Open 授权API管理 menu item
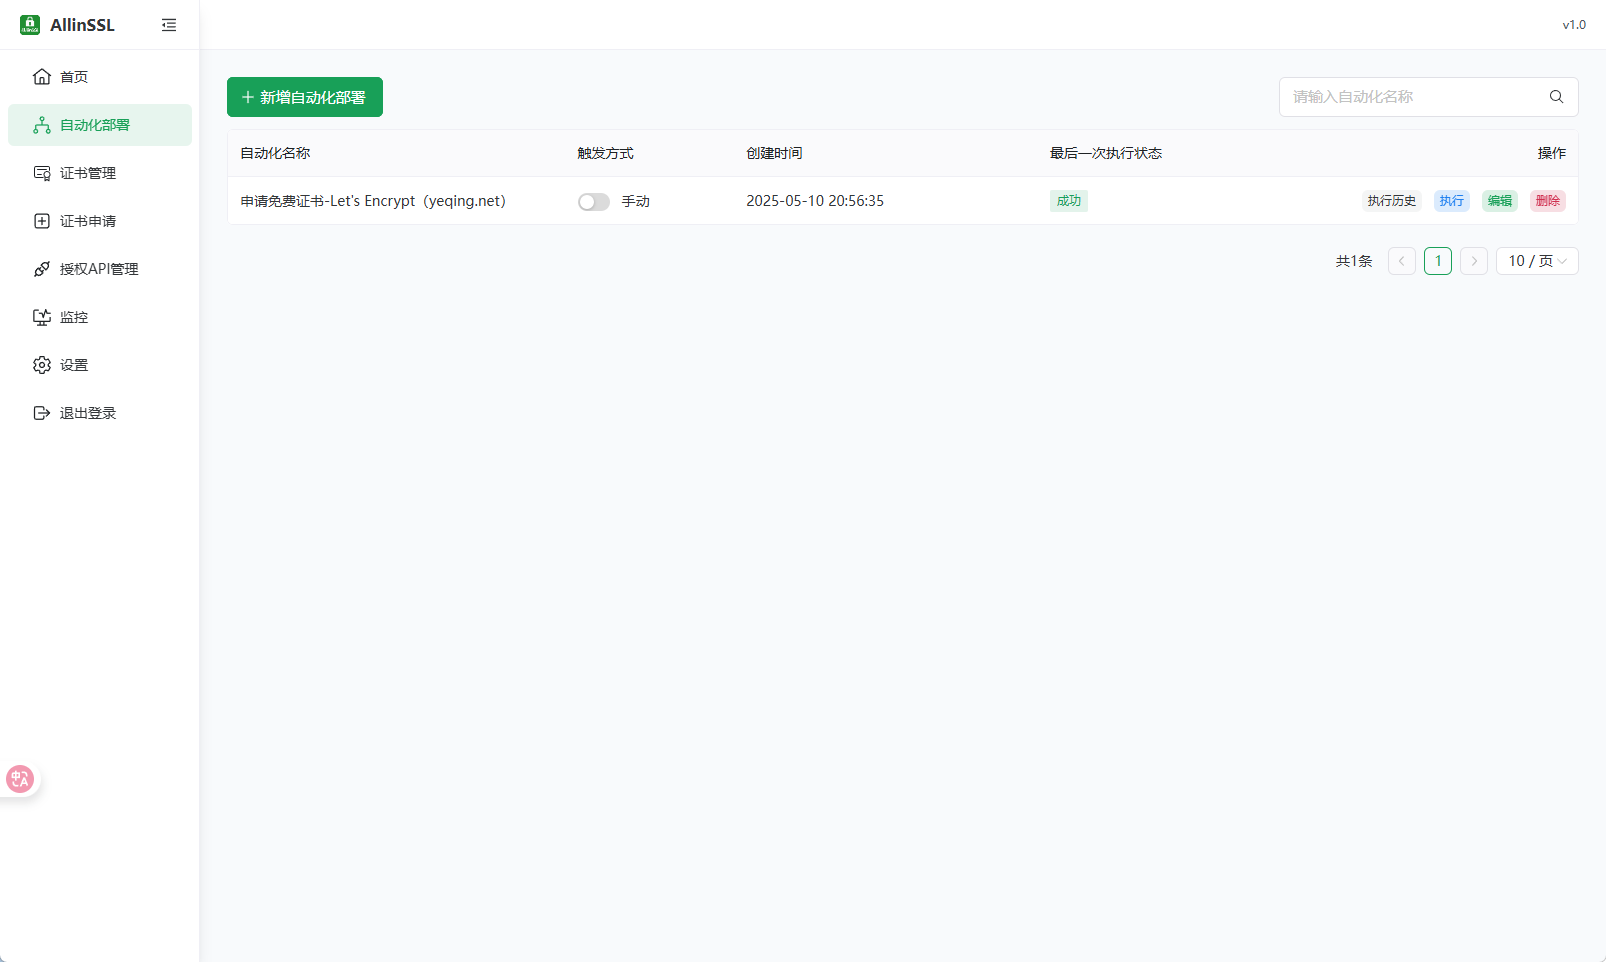Viewport: 1606px width, 962px height. [100, 269]
